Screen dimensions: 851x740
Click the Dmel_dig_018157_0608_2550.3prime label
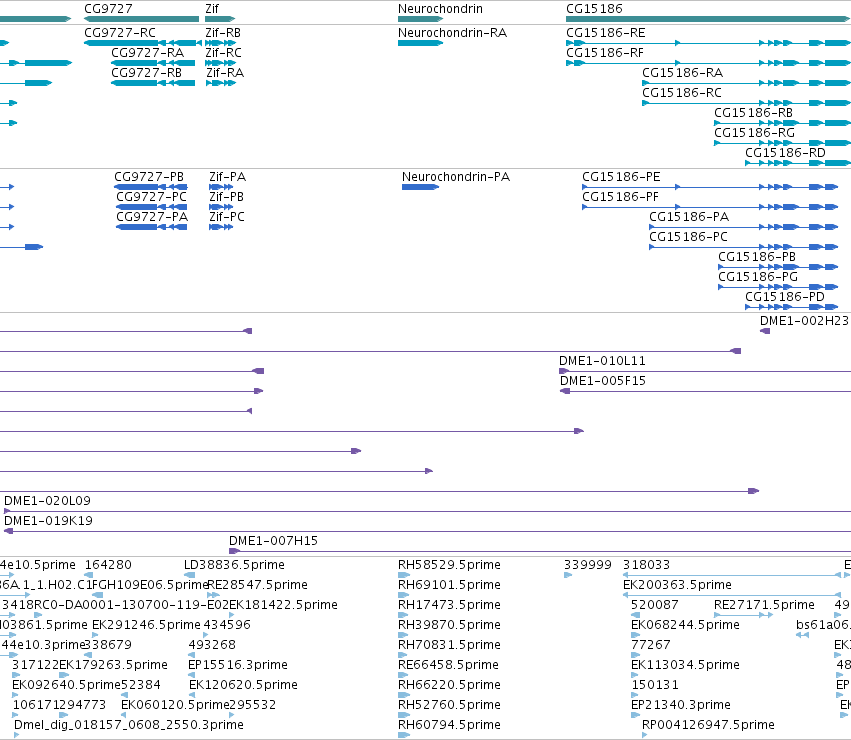tap(129, 726)
